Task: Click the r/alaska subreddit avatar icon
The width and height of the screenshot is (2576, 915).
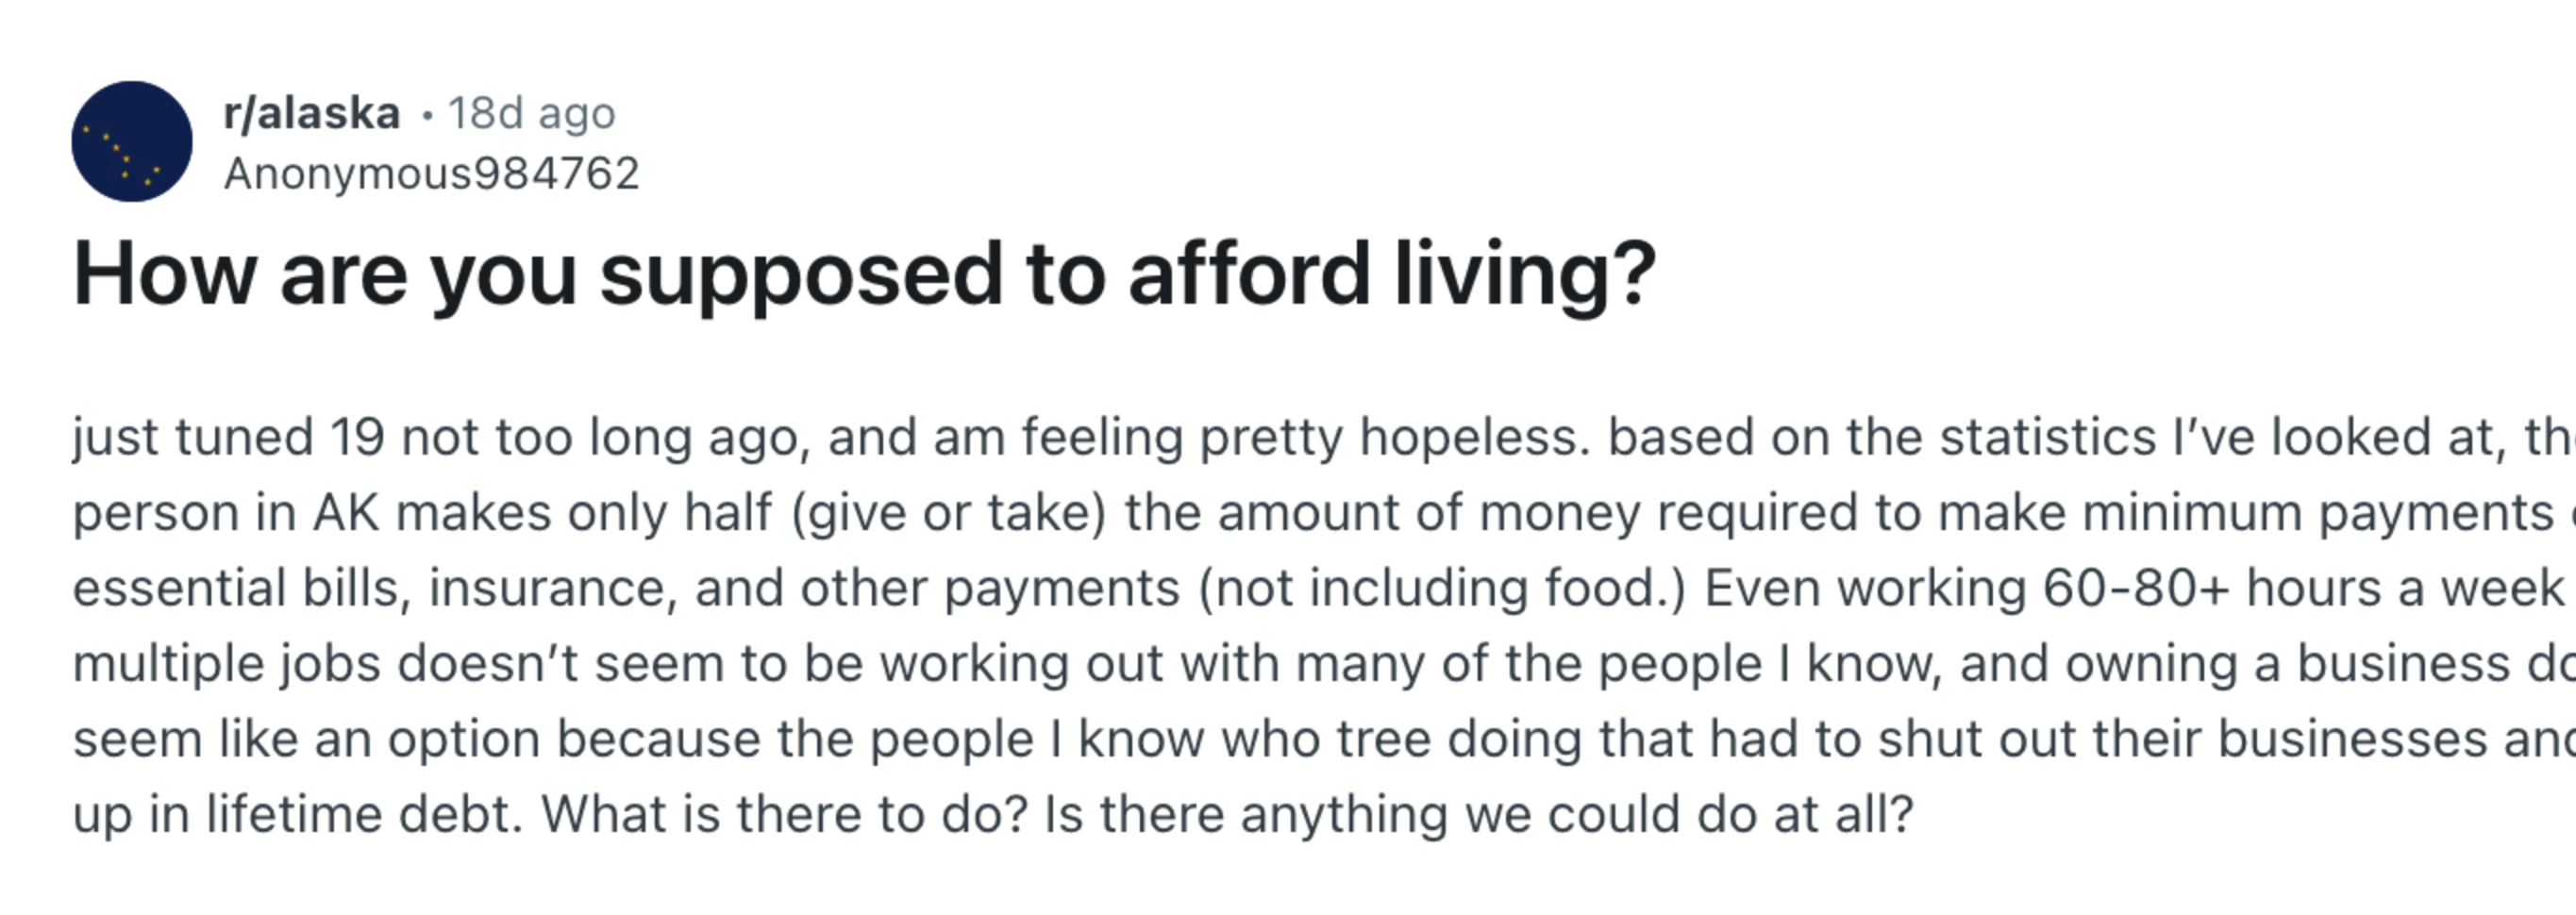Action: (131, 141)
